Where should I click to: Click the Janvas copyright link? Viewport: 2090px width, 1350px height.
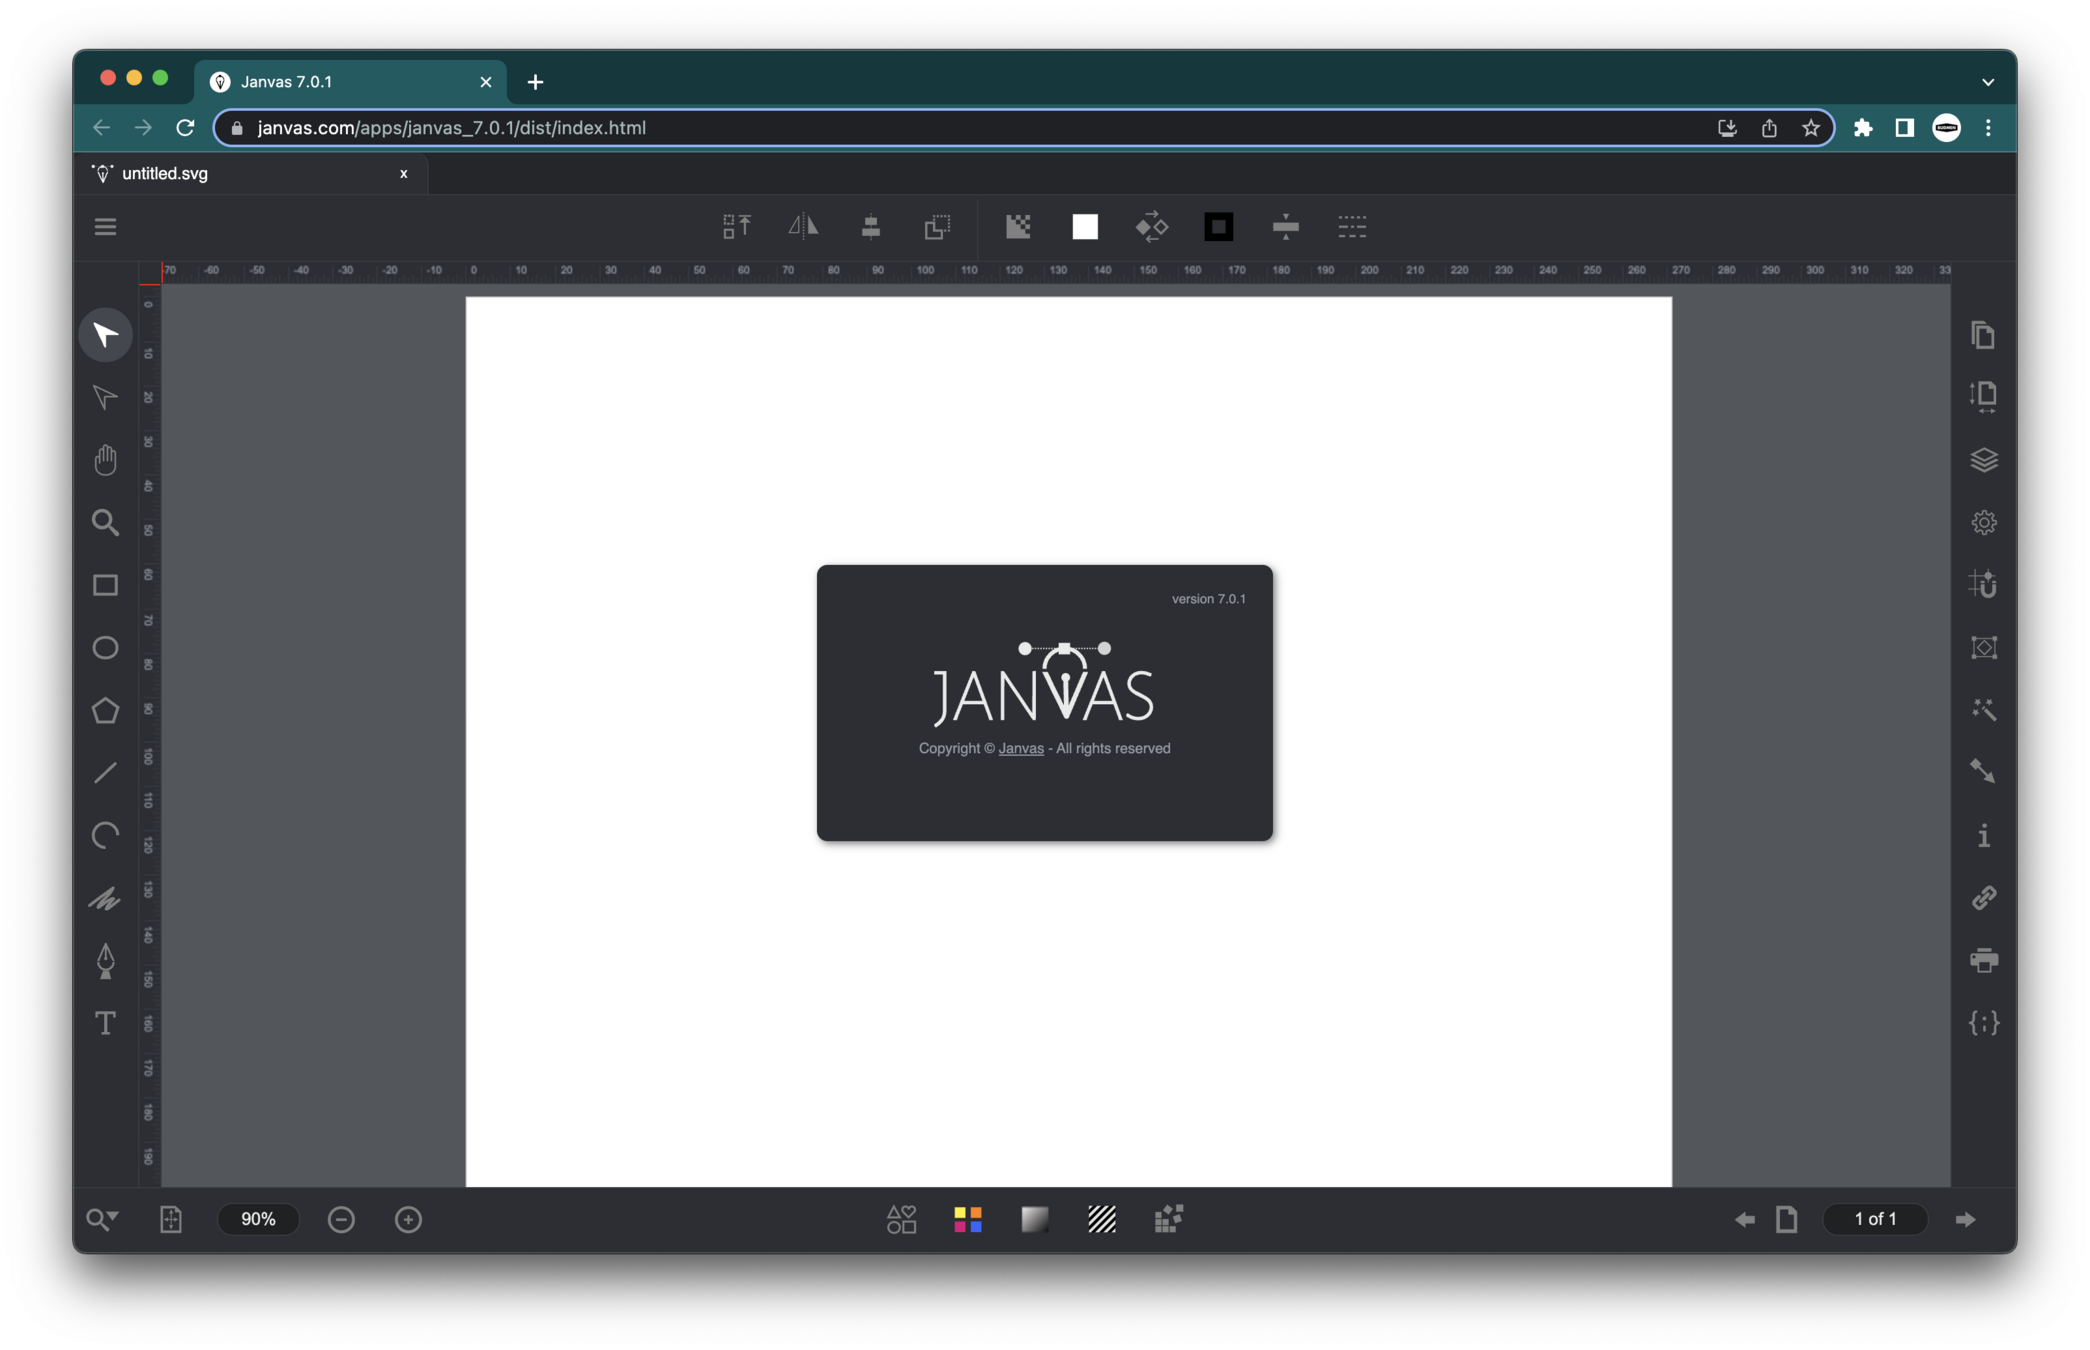tap(1020, 749)
